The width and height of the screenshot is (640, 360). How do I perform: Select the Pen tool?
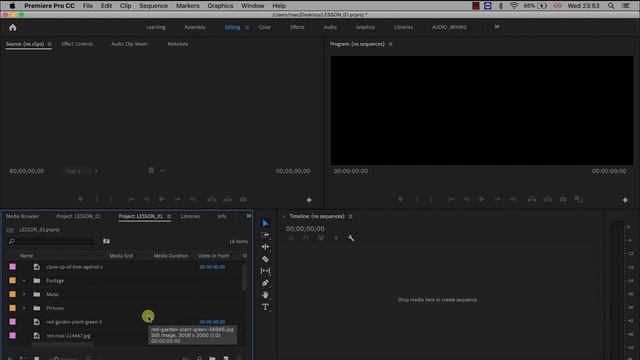[x=265, y=283]
